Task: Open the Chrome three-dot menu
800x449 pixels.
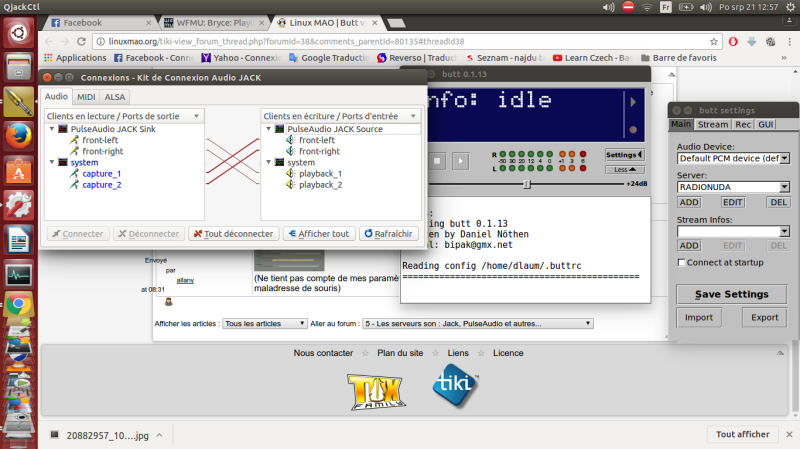Action: (x=790, y=41)
